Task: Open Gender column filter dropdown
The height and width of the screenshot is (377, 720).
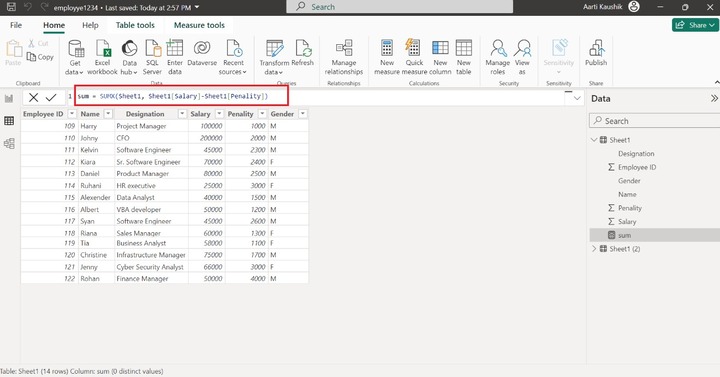Action: (303, 114)
